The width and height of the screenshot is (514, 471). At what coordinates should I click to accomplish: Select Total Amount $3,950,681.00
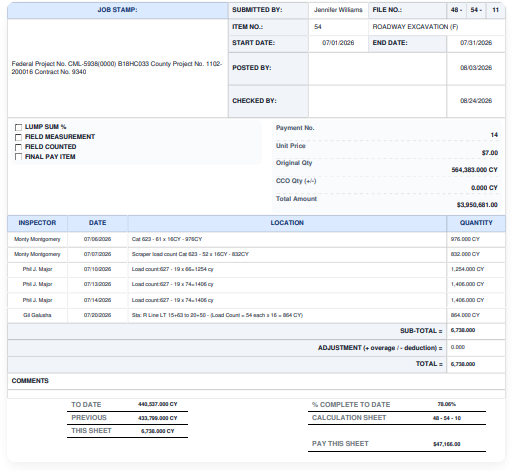click(x=477, y=205)
